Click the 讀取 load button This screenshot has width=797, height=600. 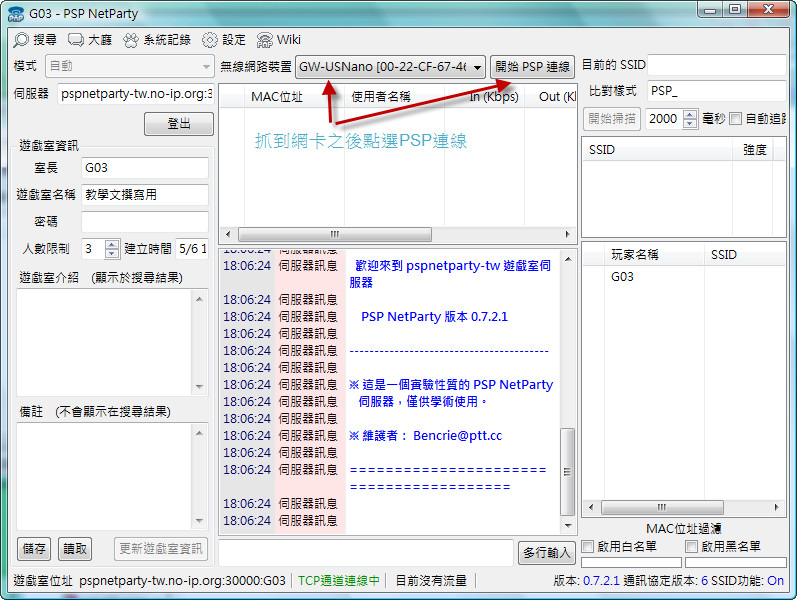[x=75, y=549]
